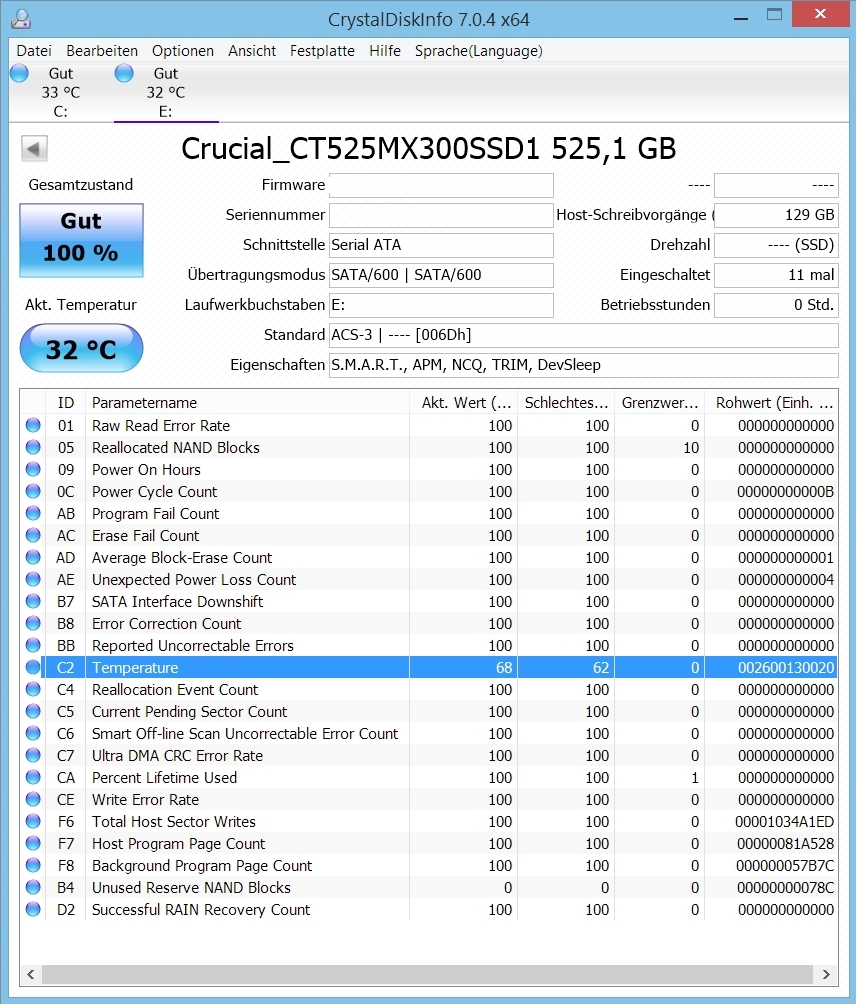
Task: Open the Bearbeiten menu
Action: 102,51
